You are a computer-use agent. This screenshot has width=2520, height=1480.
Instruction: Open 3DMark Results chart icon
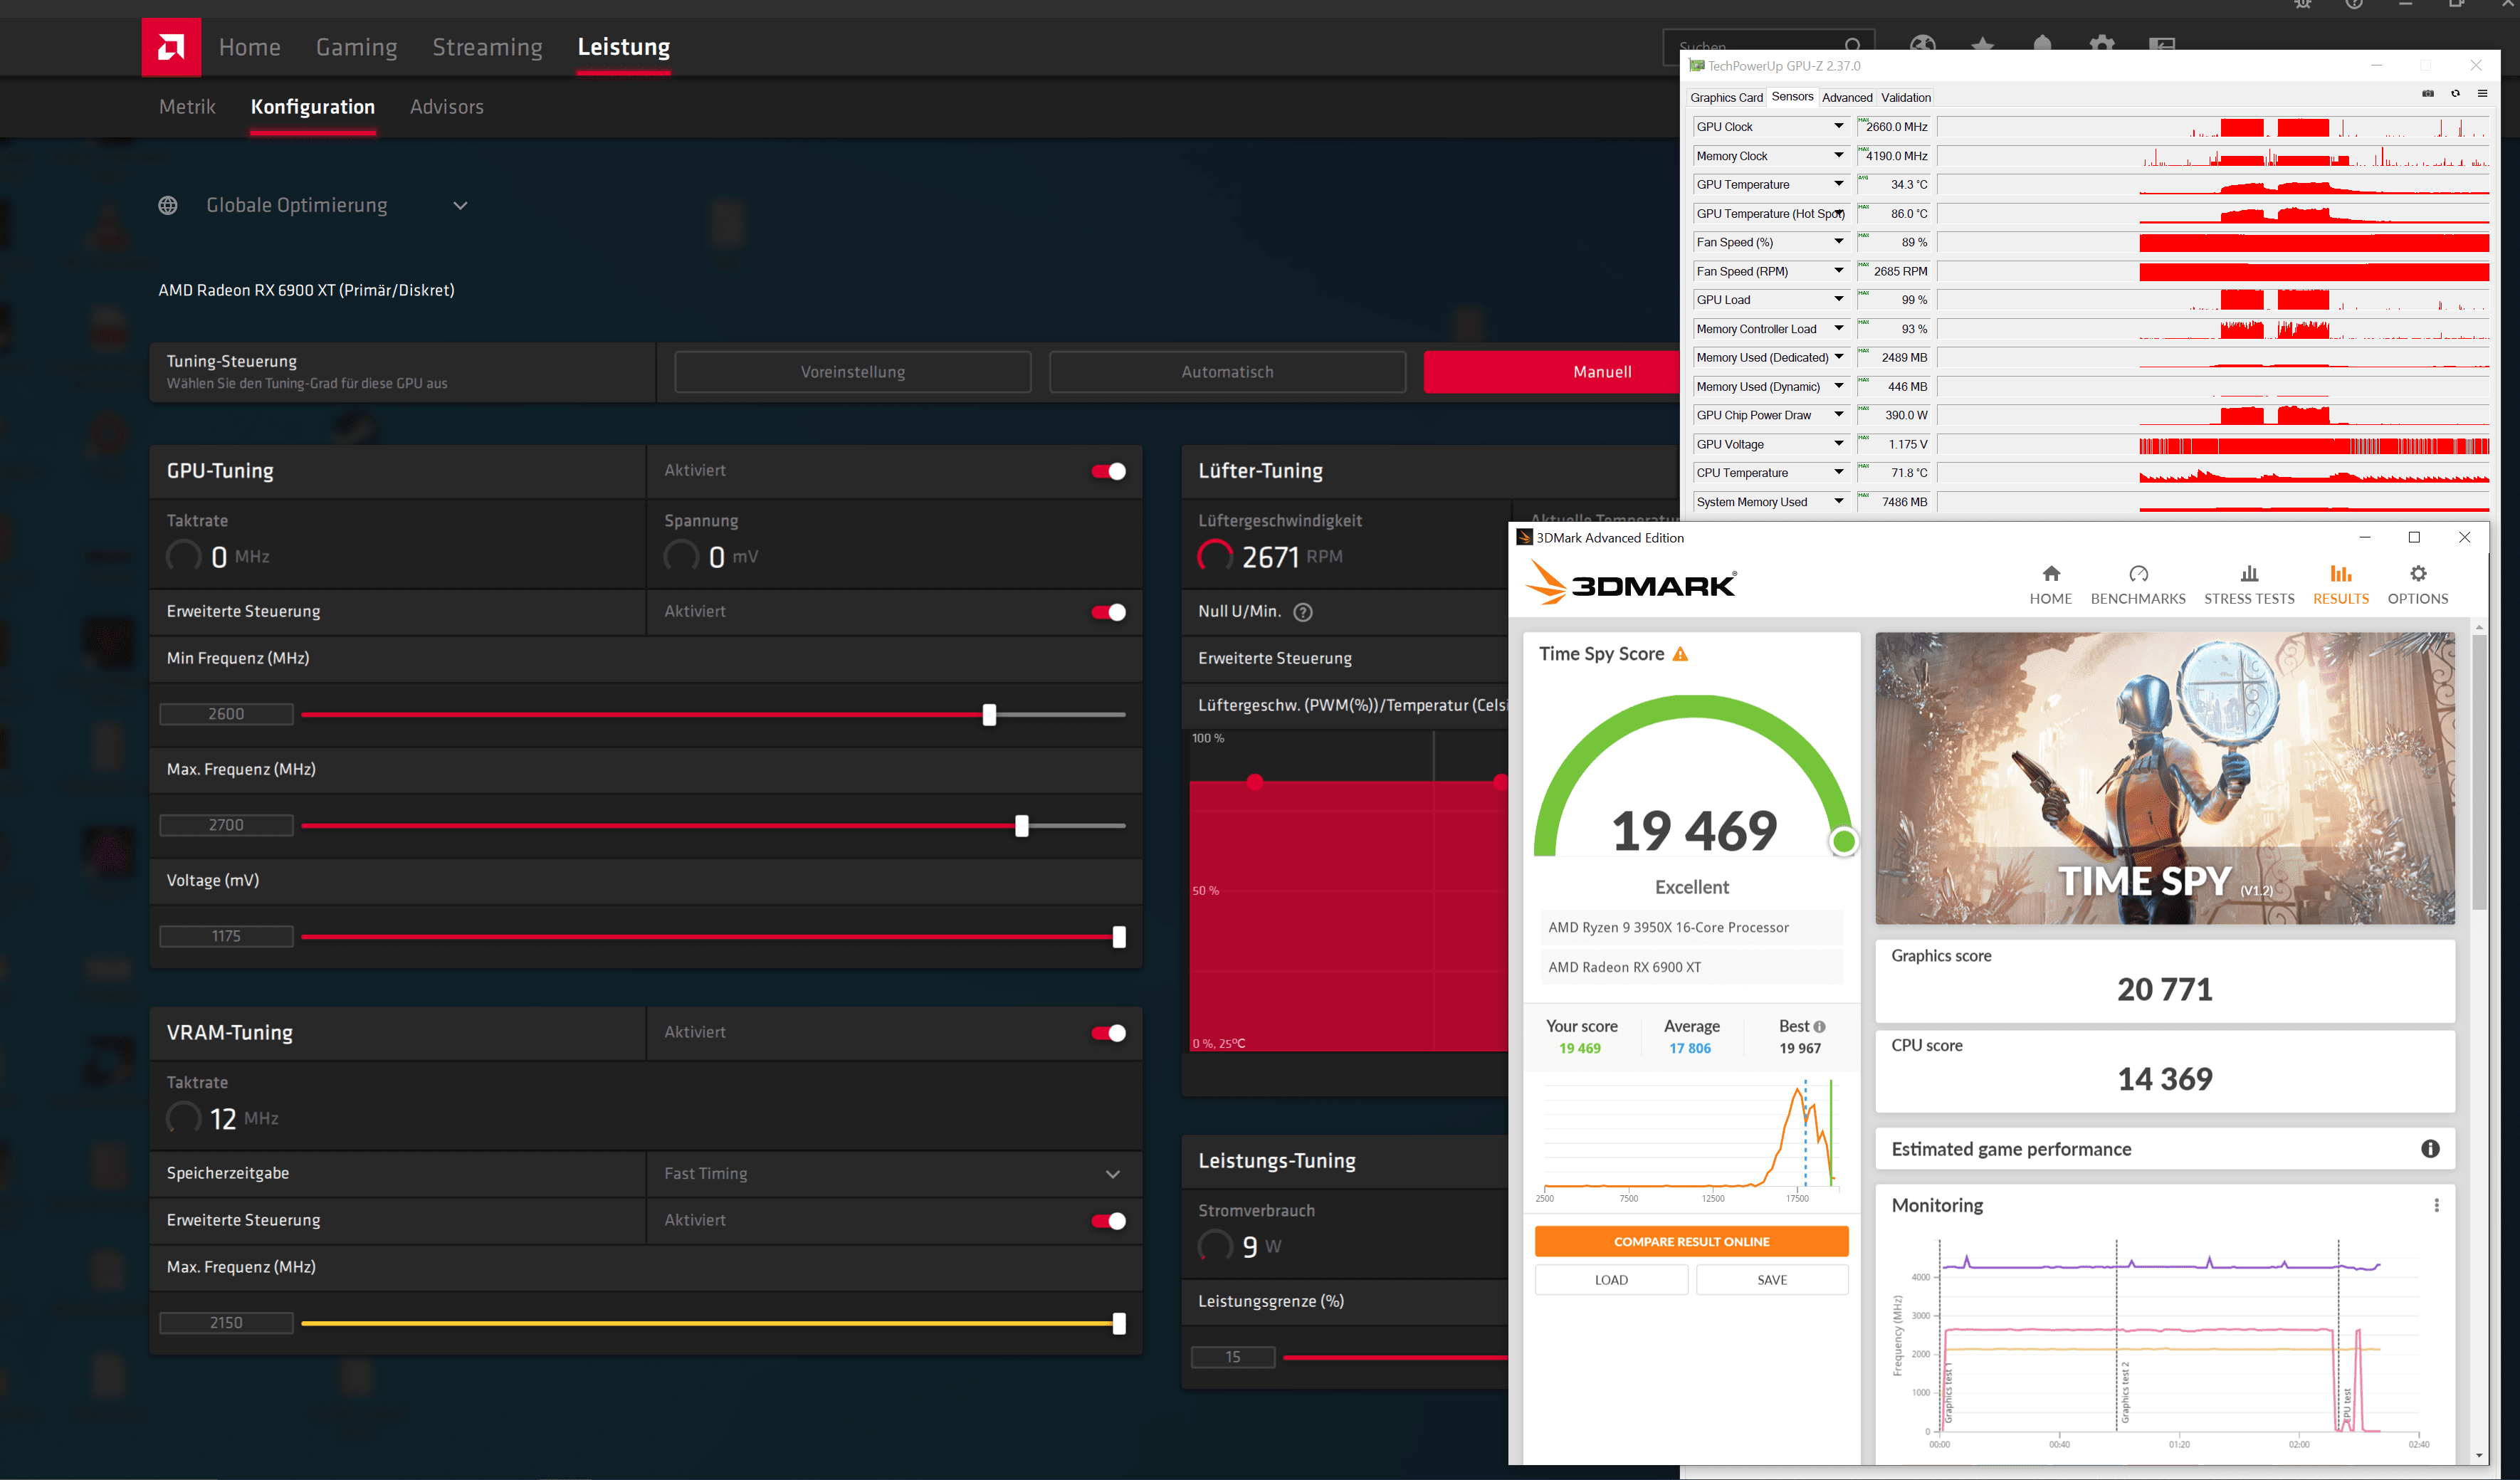pyautogui.click(x=2341, y=573)
